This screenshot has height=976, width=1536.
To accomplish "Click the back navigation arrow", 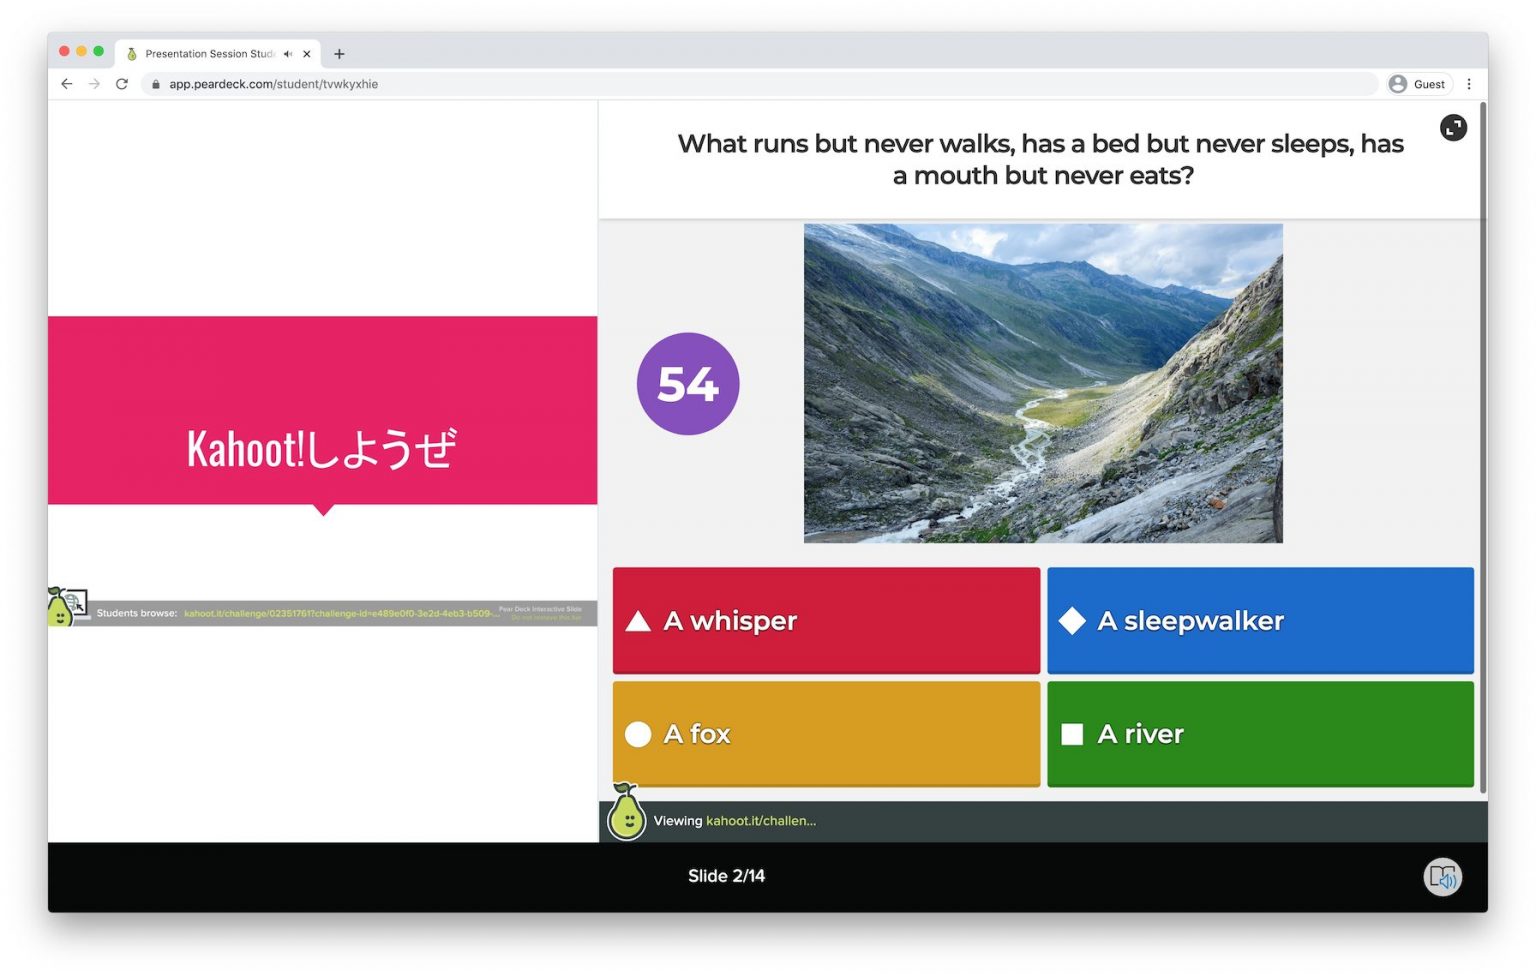I will point(66,84).
